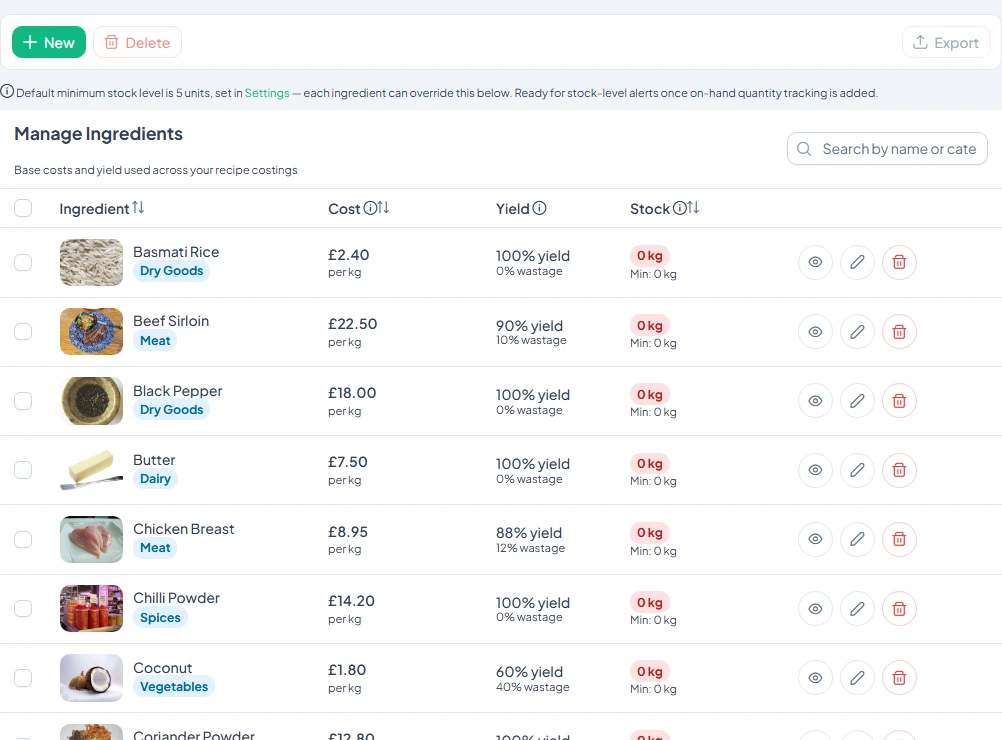Click the £22.50 cost value
Screen dimensions: 1002x740
point(353,324)
